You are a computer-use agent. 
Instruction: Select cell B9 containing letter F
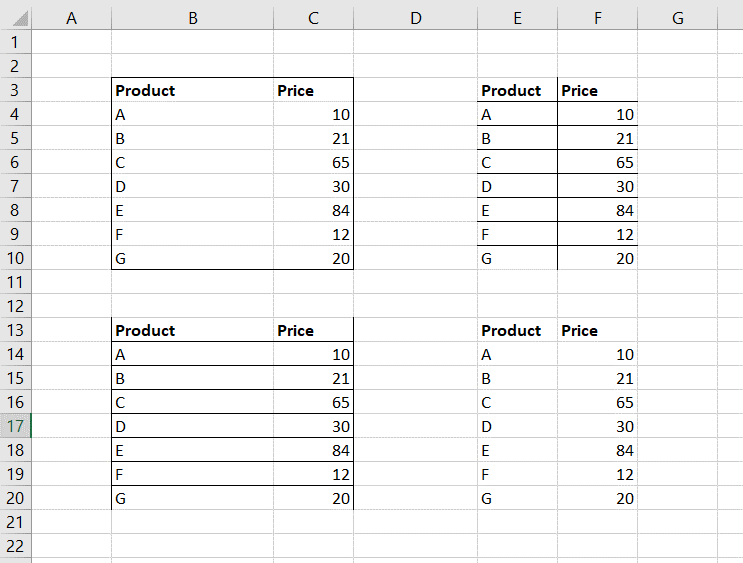coord(192,234)
